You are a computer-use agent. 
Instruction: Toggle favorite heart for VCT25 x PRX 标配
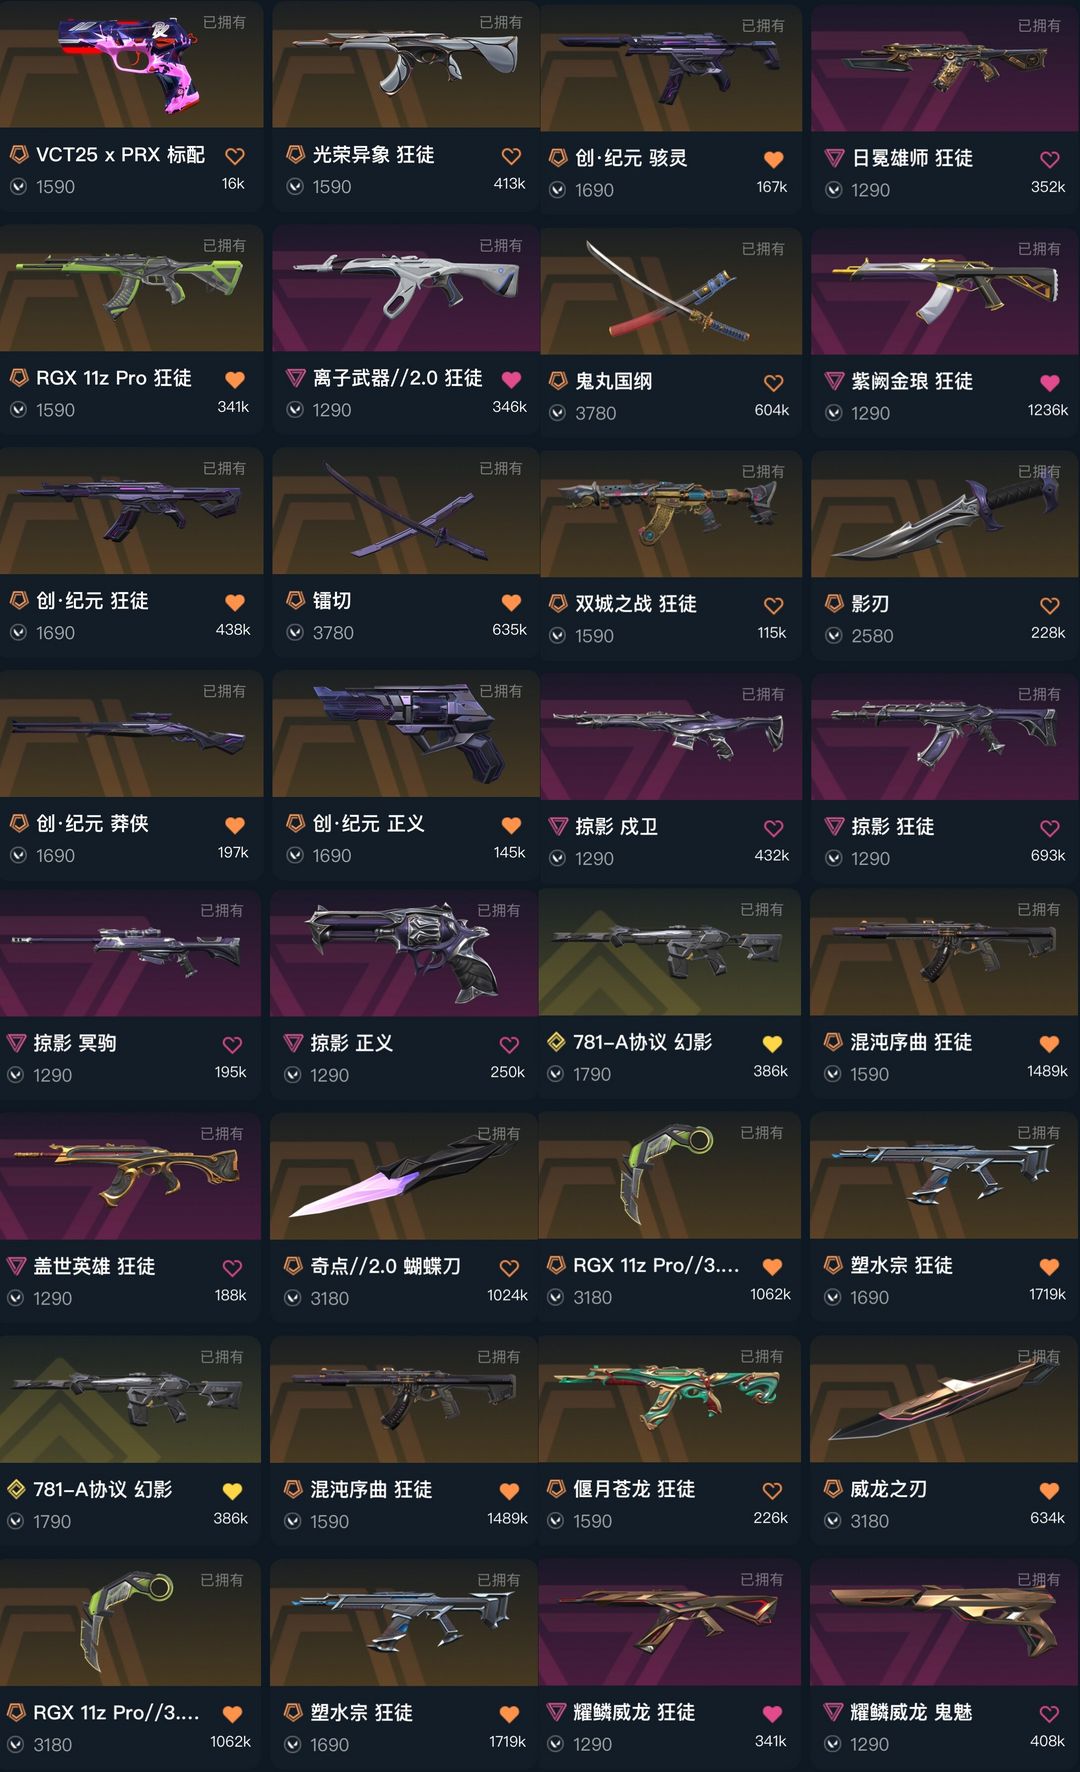(x=235, y=156)
